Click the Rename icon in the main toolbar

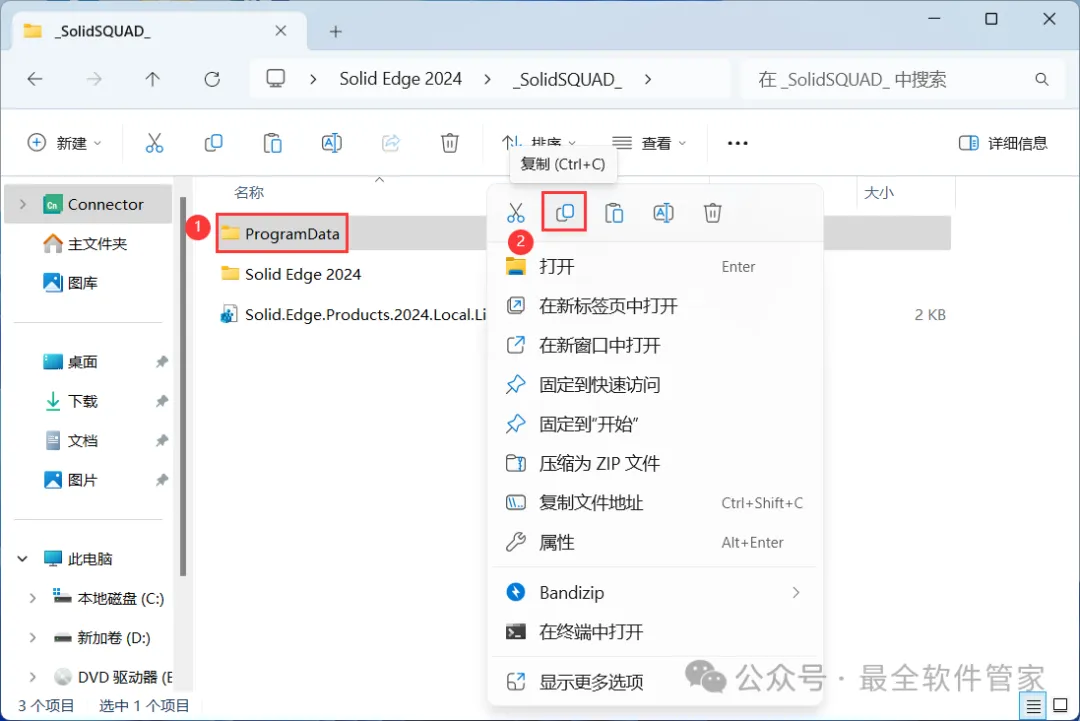tap(331, 143)
